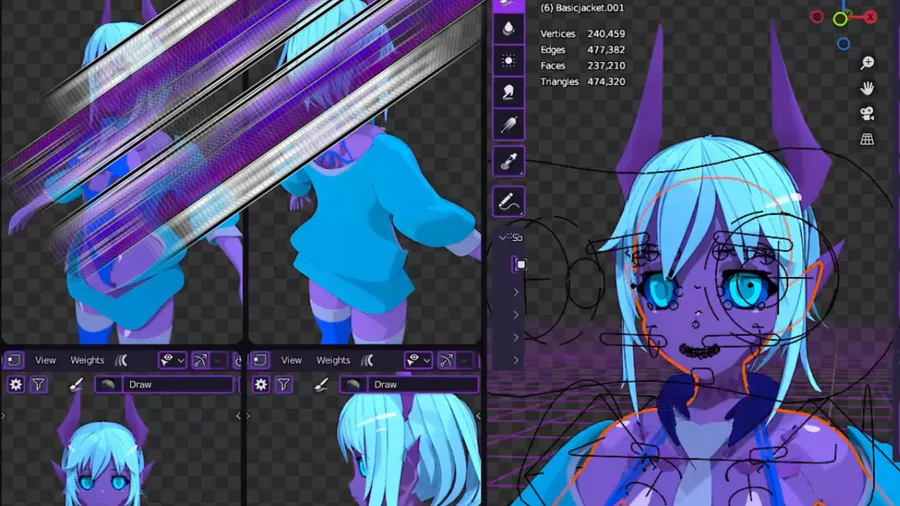Screen dimensions: 900x506
Task: Switch perspective/orthographic grid icon
Action: (x=867, y=138)
